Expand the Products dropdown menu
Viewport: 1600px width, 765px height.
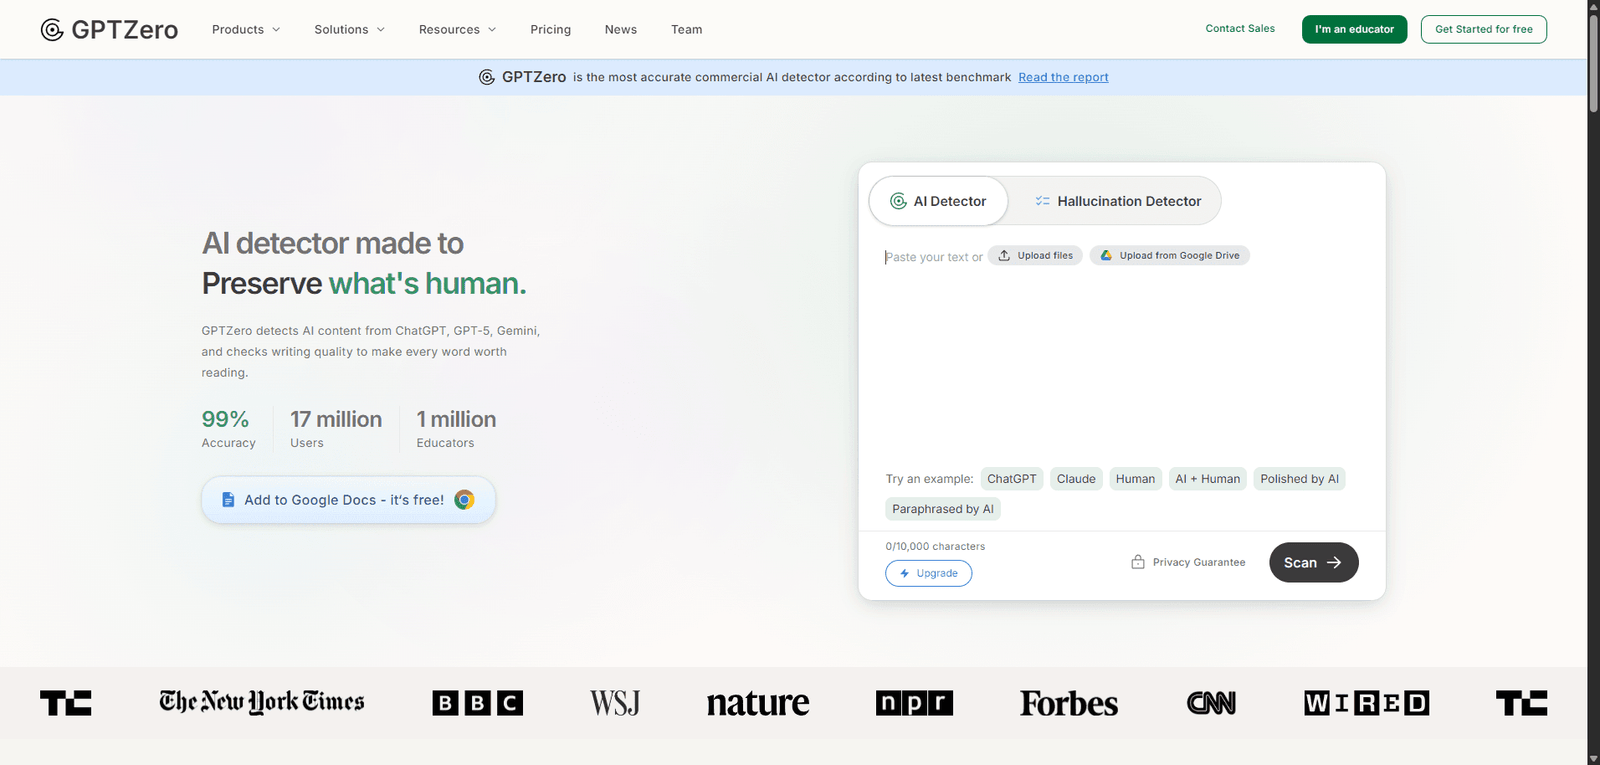point(246,30)
